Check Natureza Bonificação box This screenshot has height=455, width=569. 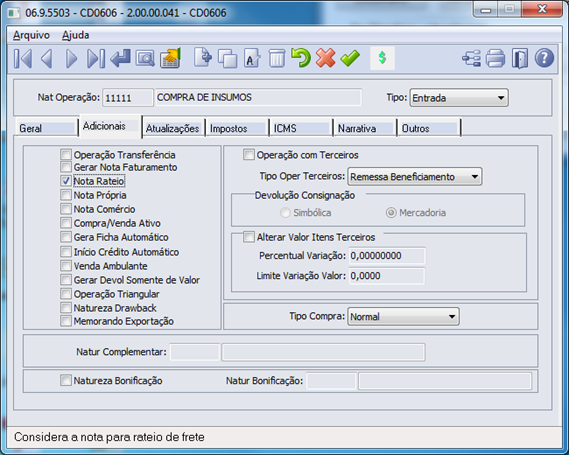click(66, 380)
